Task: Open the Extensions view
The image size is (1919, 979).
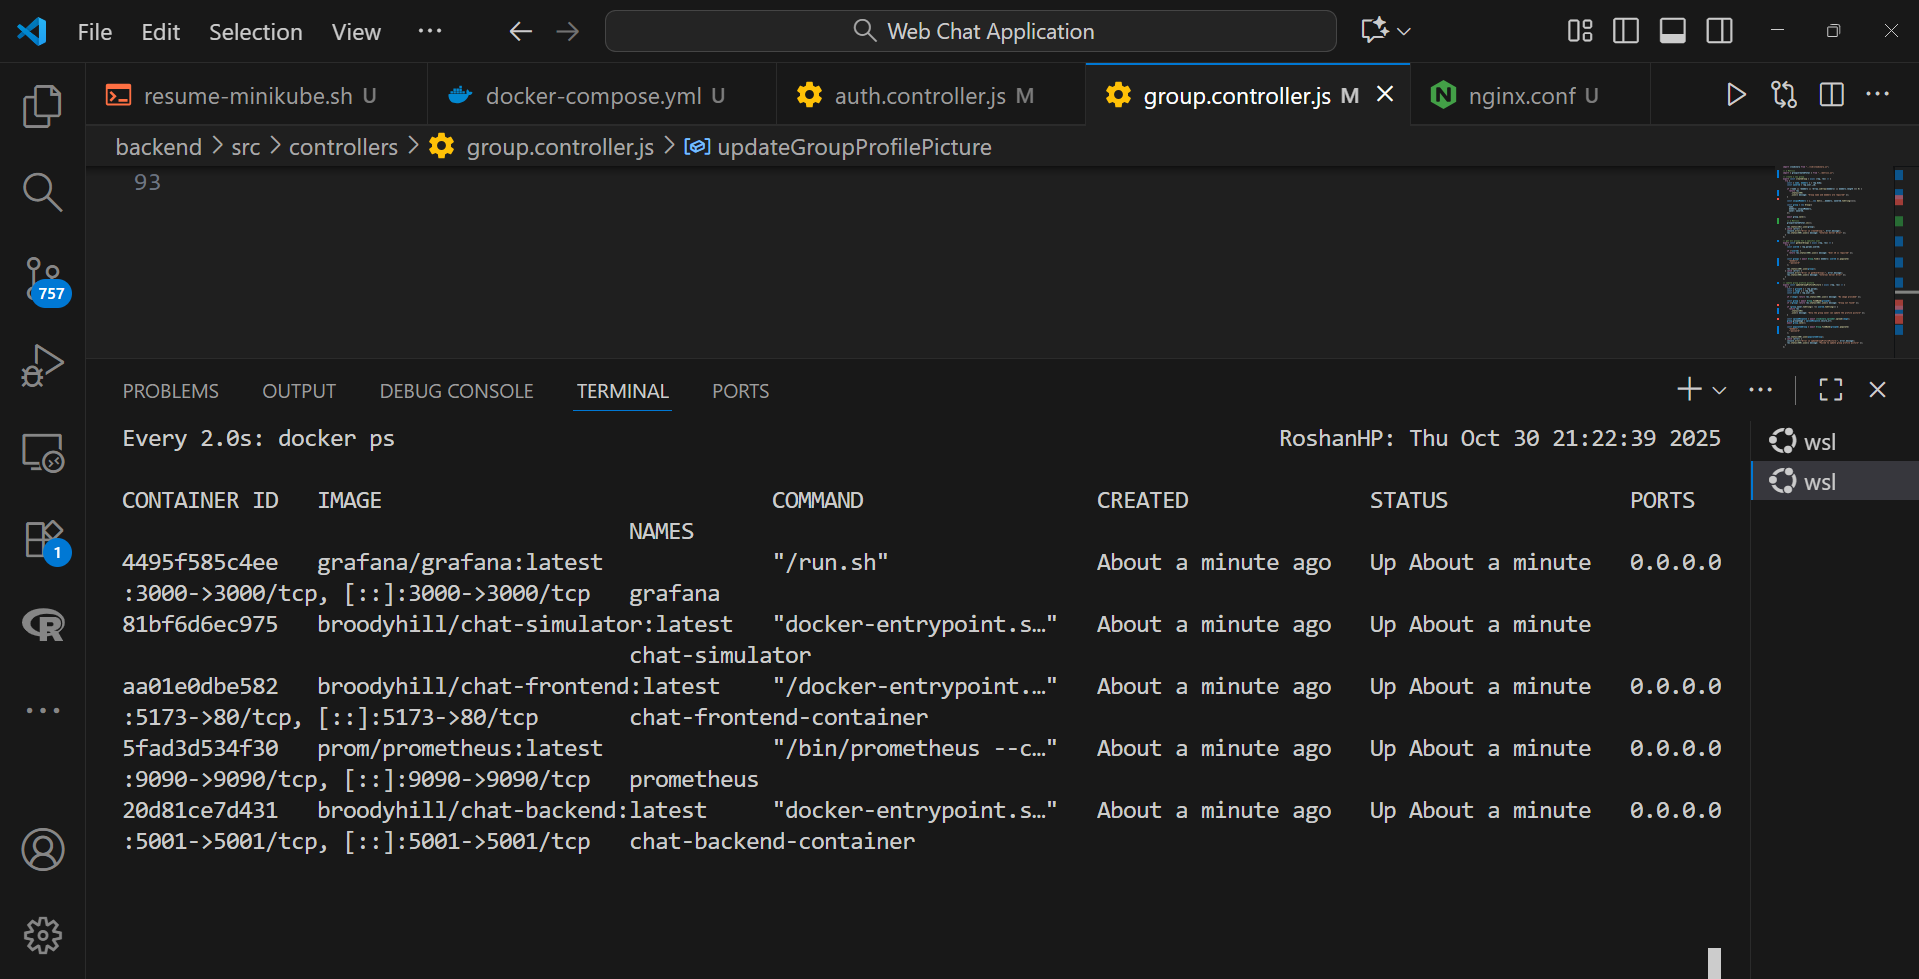Action: coord(42,538)
